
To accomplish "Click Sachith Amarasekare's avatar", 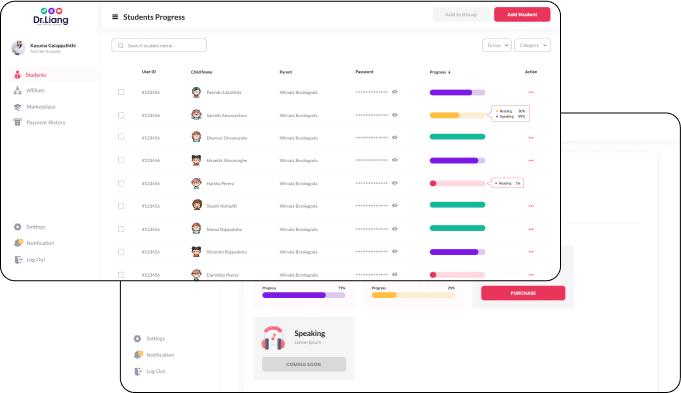I will 196,115.
